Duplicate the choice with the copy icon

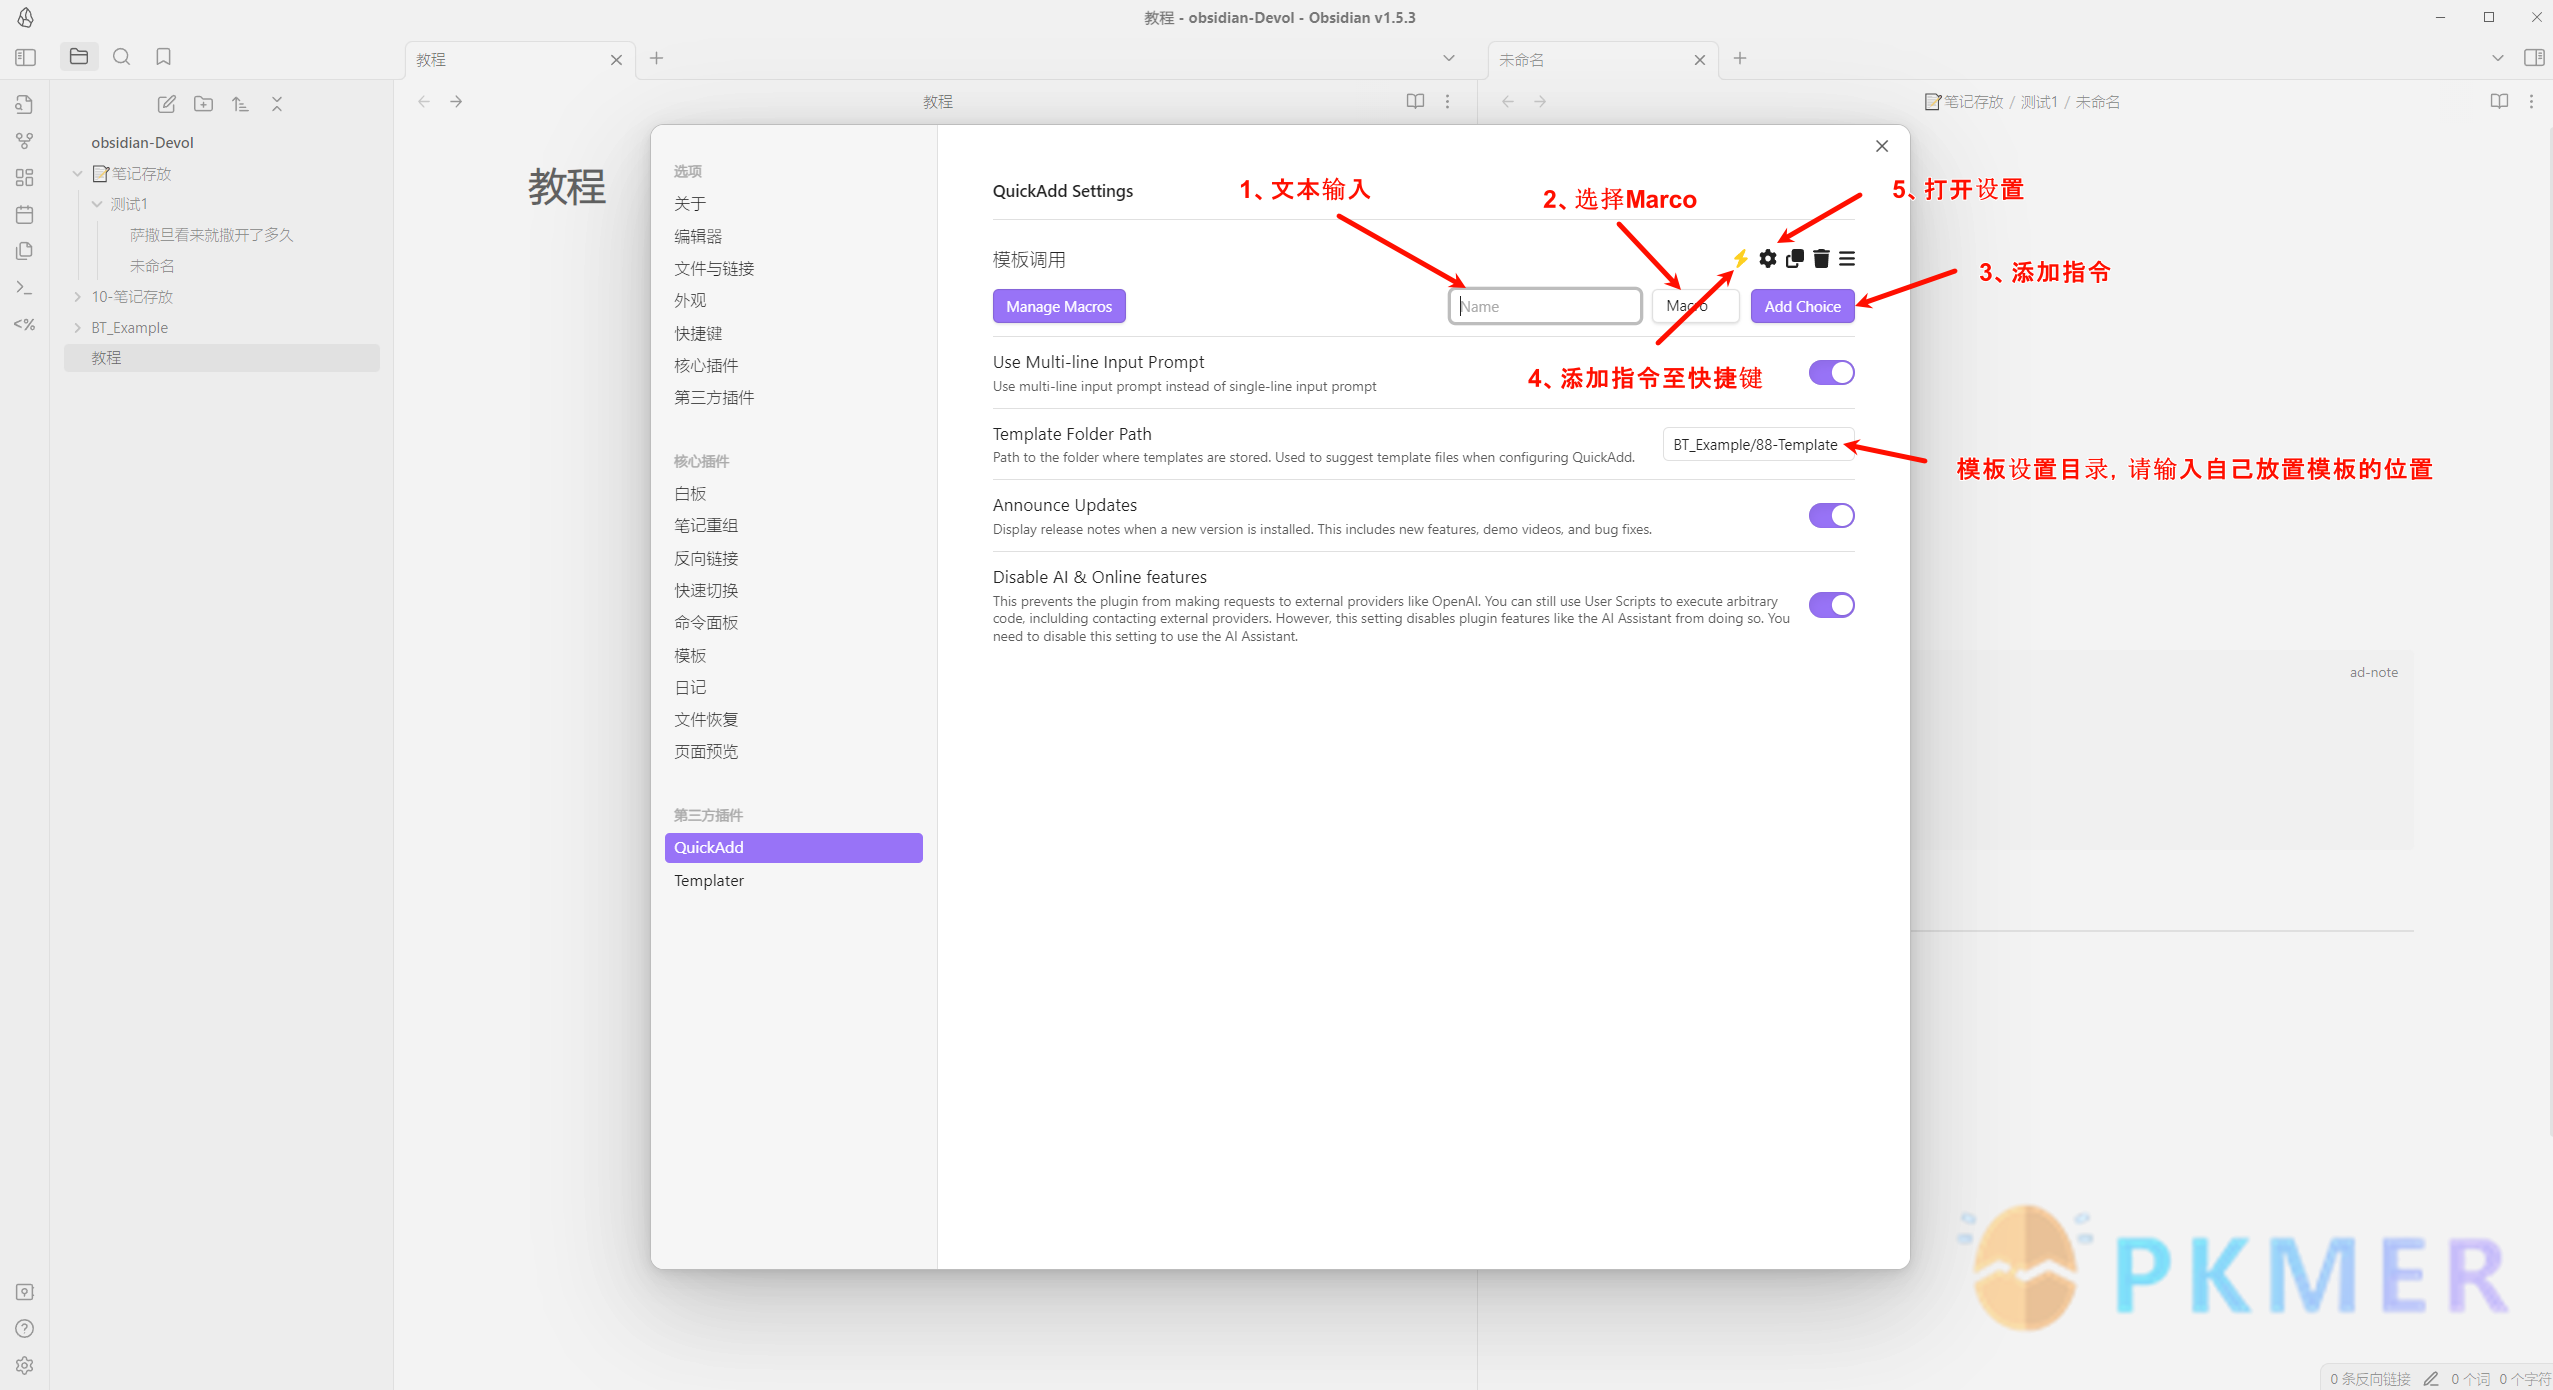tap(1795, 259)
